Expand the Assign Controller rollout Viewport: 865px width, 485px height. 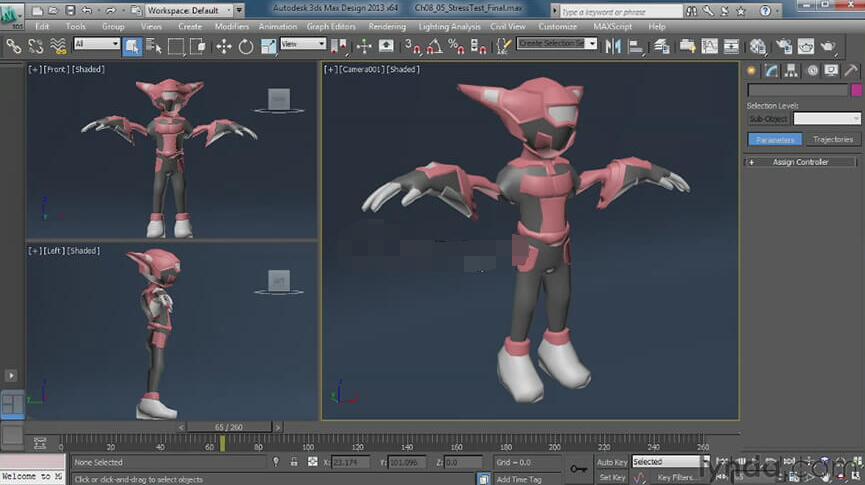point(800,162)
